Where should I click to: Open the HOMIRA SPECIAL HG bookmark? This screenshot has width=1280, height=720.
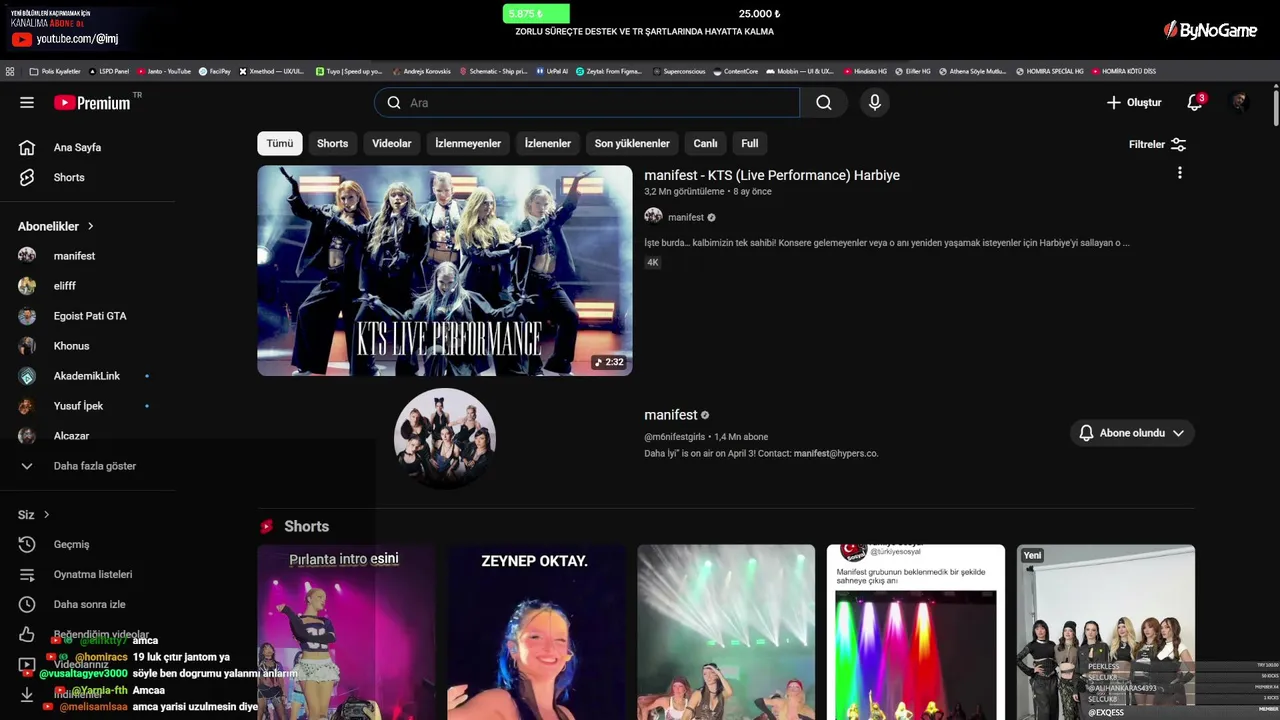pos(1049,72)
